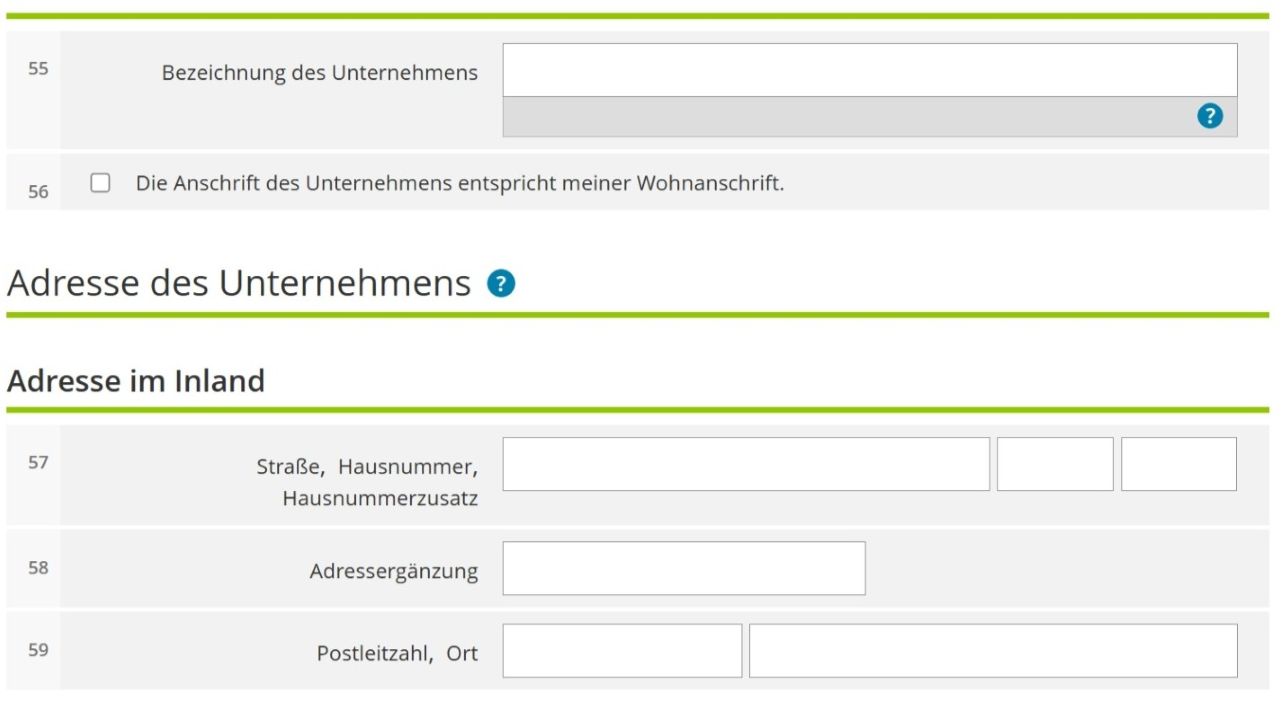This screenshot has height=704, width=1283.
Task: Click line number 59
Action: (x=38, y=650)
